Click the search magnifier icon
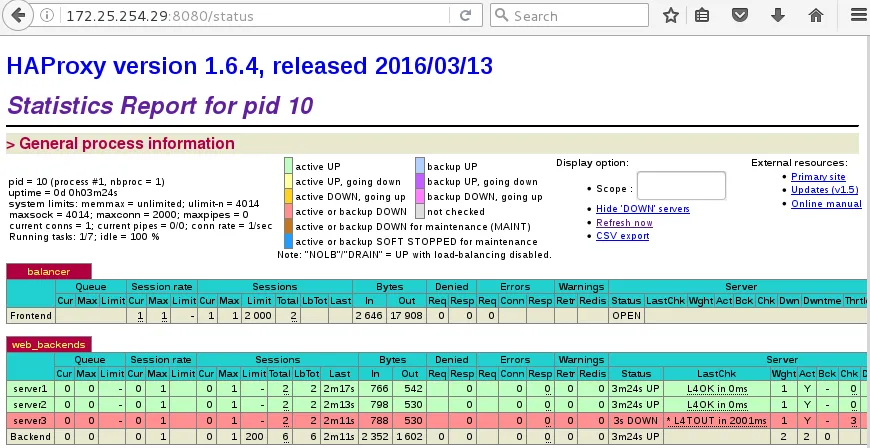 pos(501,16)
